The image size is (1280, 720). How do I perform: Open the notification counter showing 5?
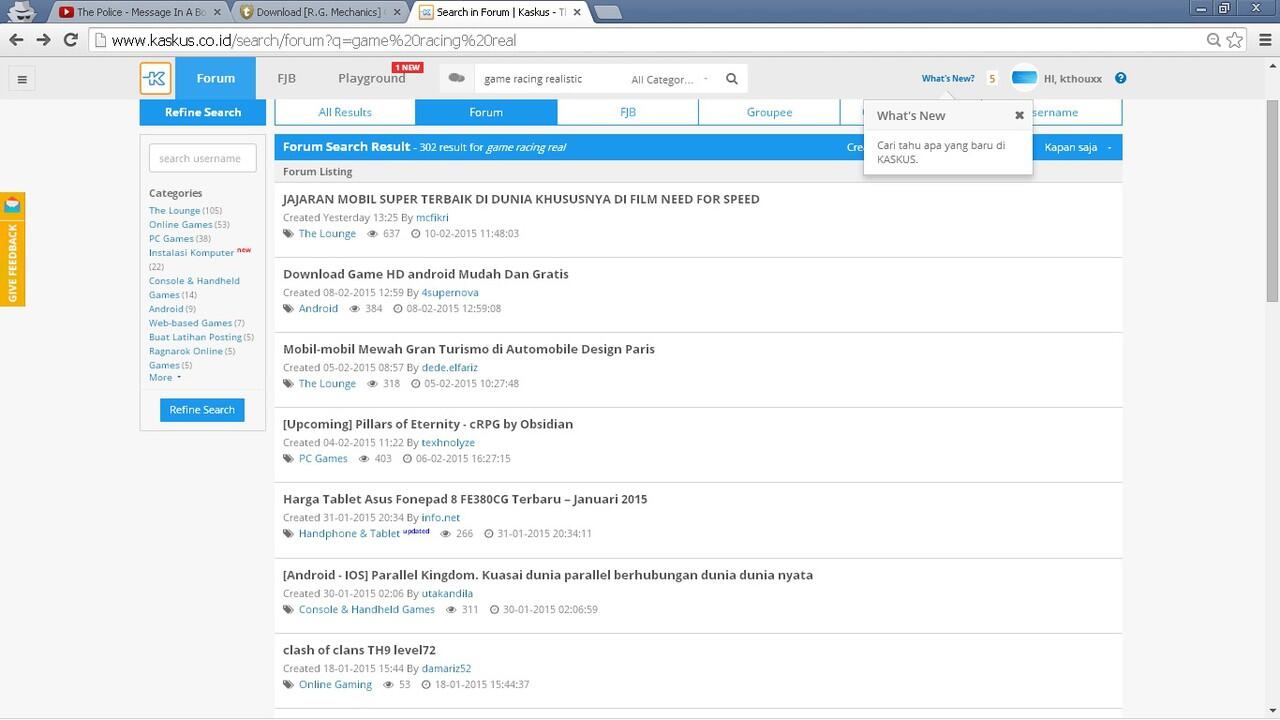pyautogui.click(x=992, y=79)
